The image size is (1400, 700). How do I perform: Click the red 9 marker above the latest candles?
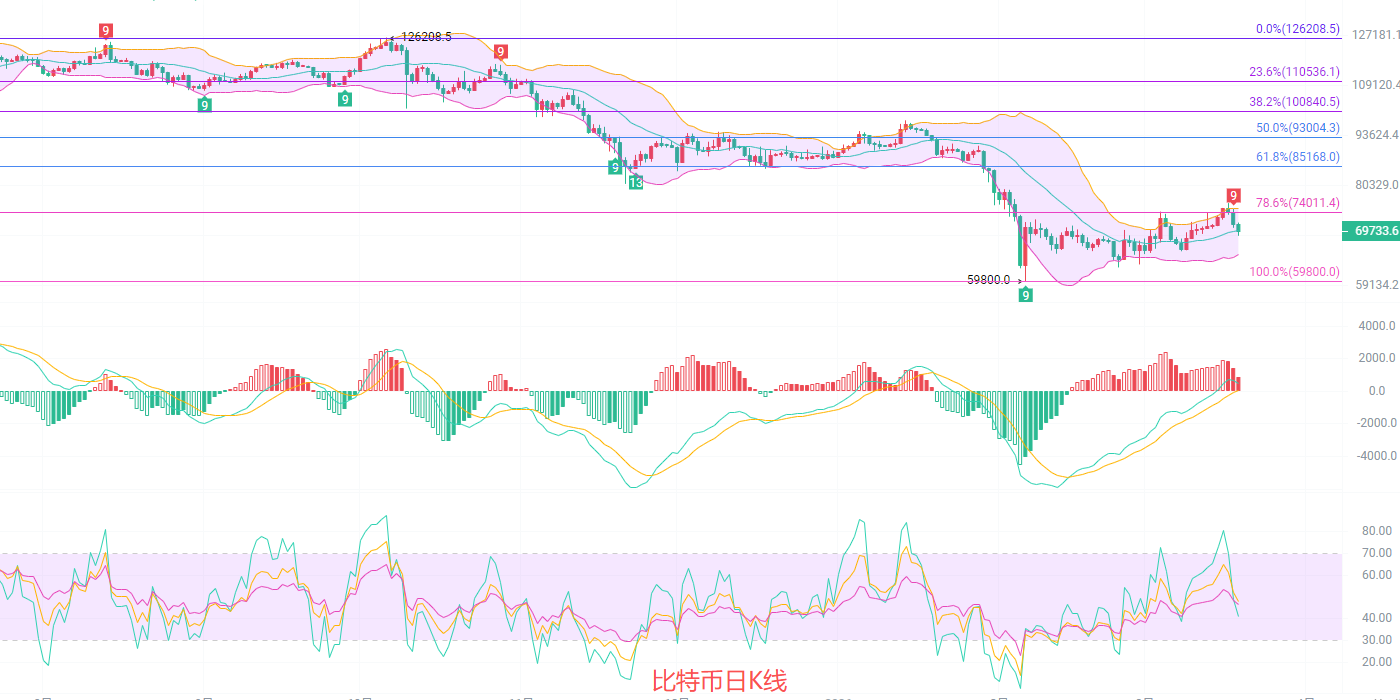click(x=1233, y=196)
